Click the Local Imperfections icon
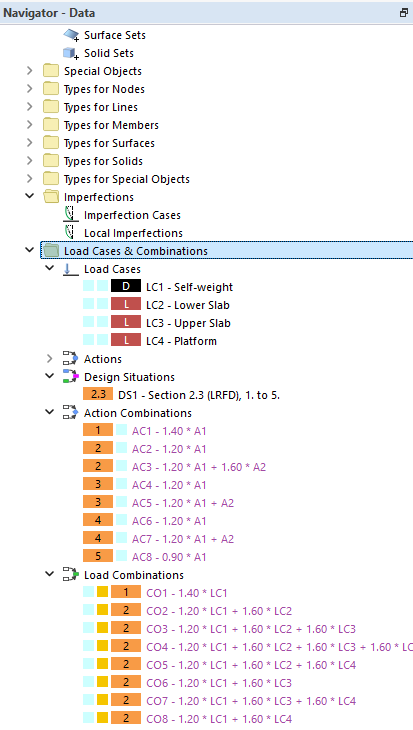 (x=70, y=233)
